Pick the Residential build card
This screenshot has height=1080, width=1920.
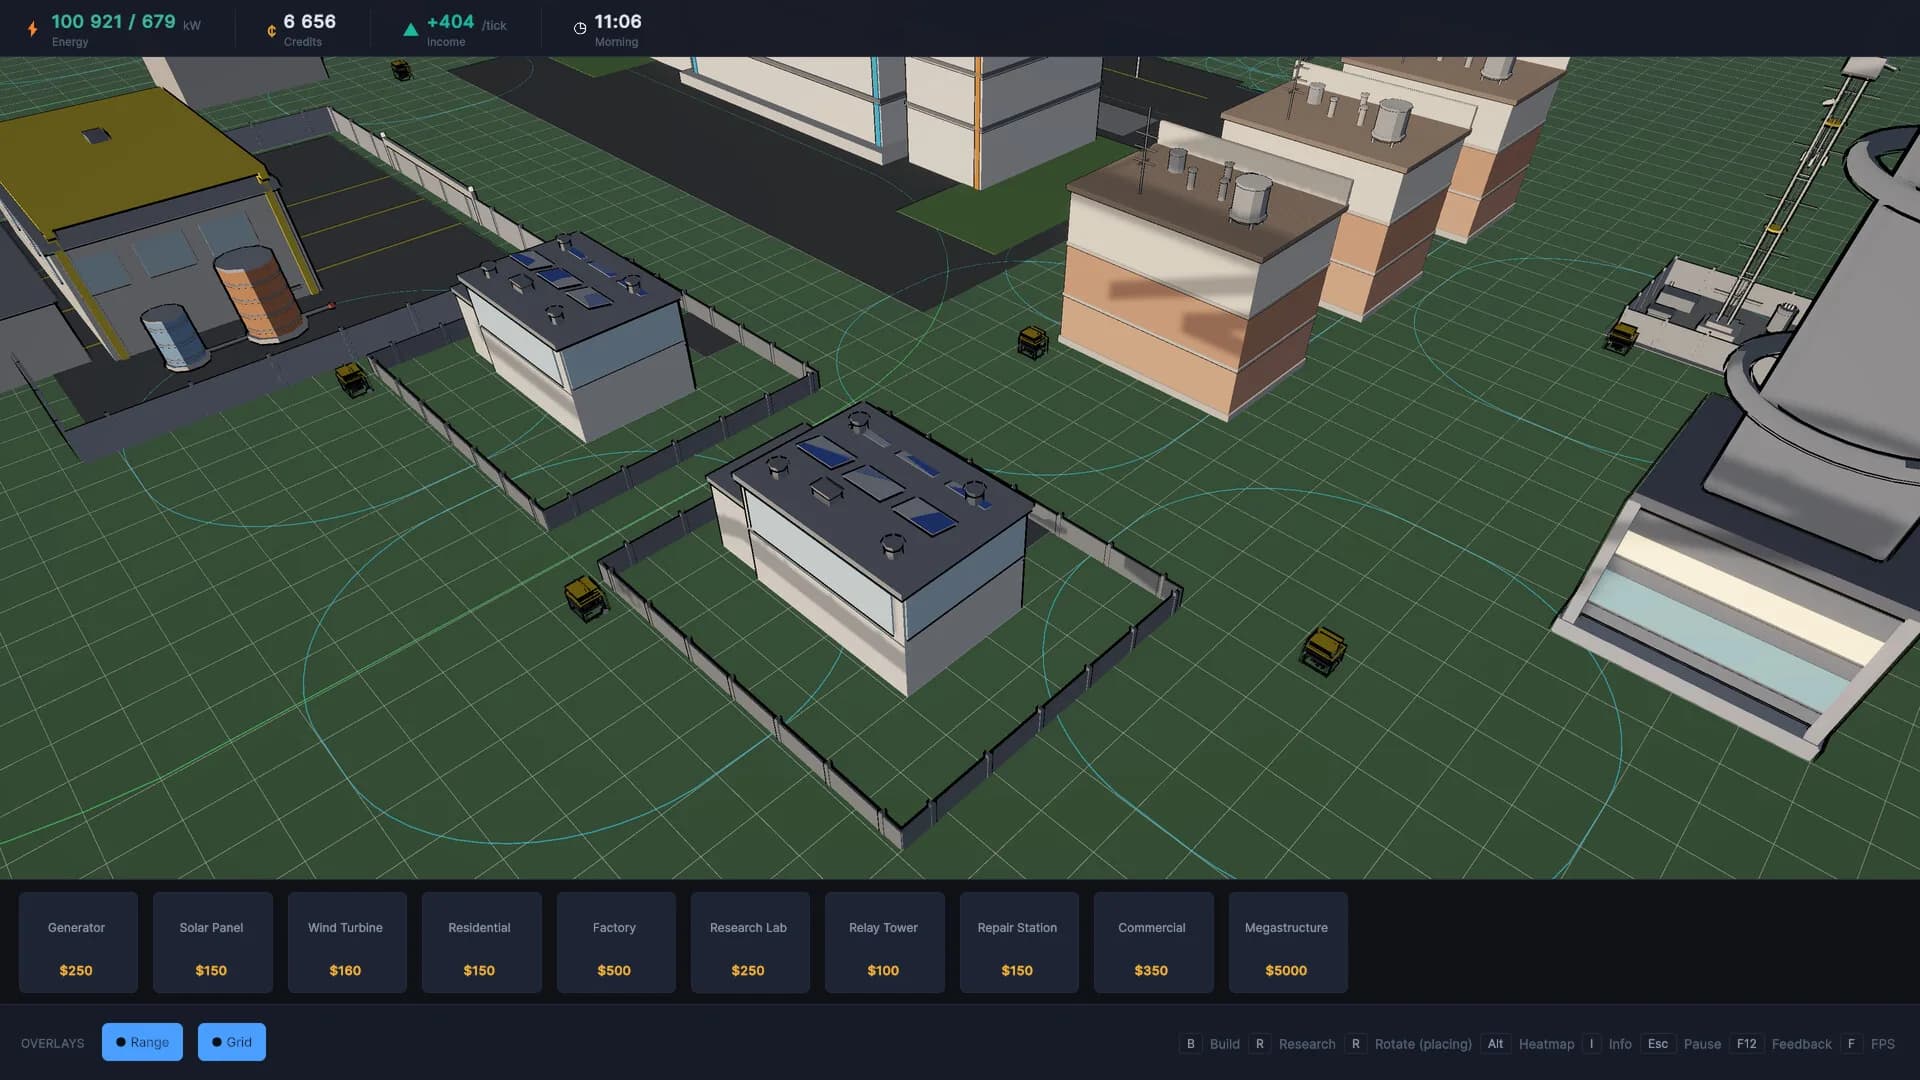[x=481, y=942]
